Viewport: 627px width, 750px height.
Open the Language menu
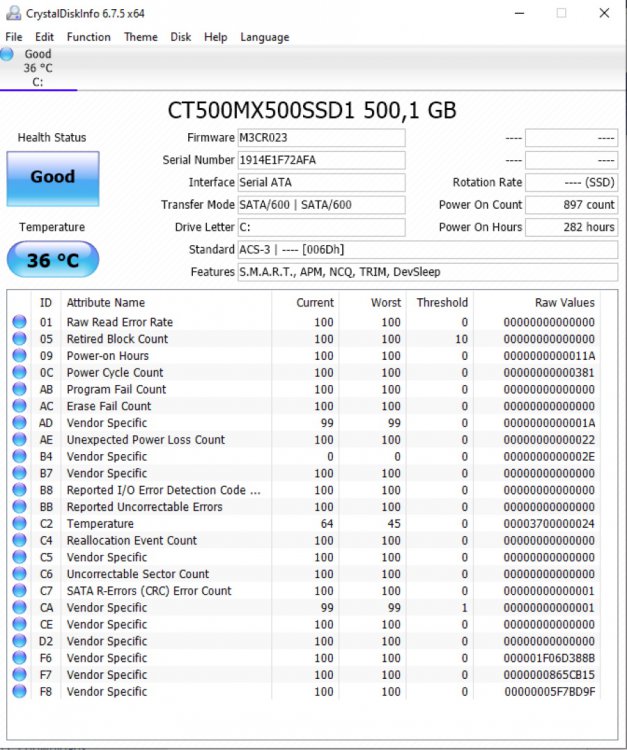264,37
